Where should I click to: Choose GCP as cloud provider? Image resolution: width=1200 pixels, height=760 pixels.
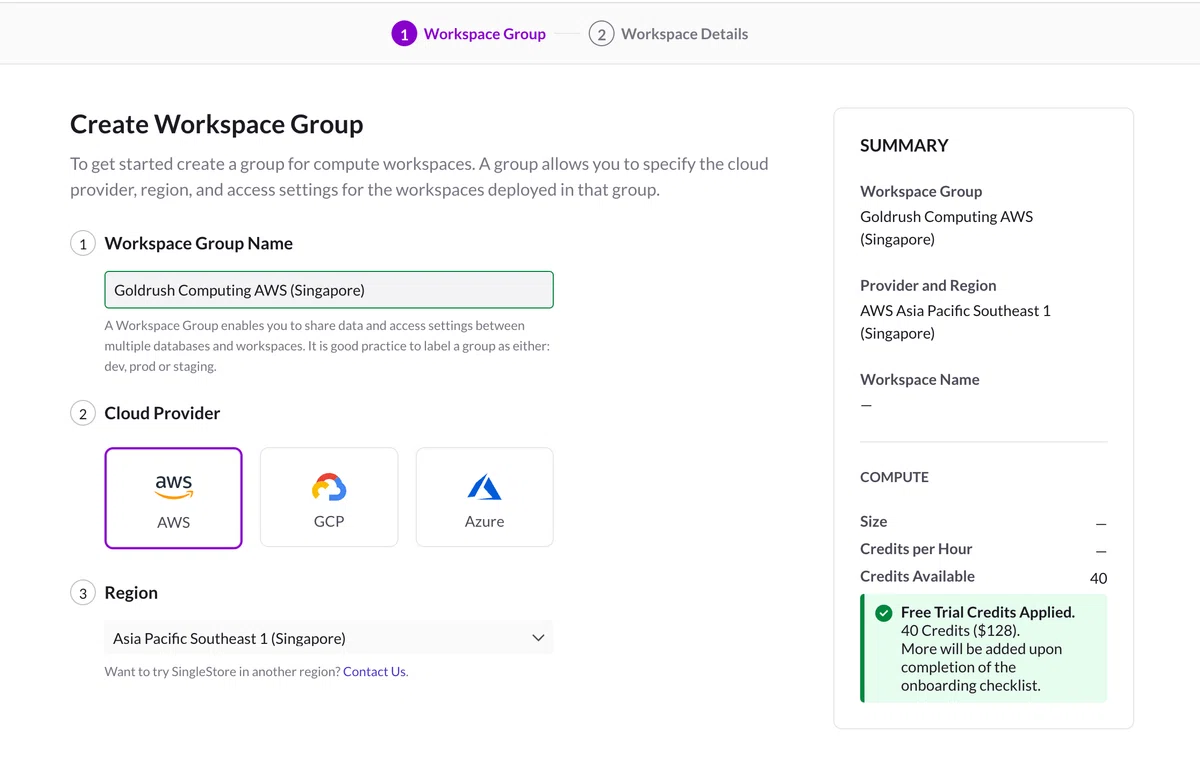coord(329,497)
